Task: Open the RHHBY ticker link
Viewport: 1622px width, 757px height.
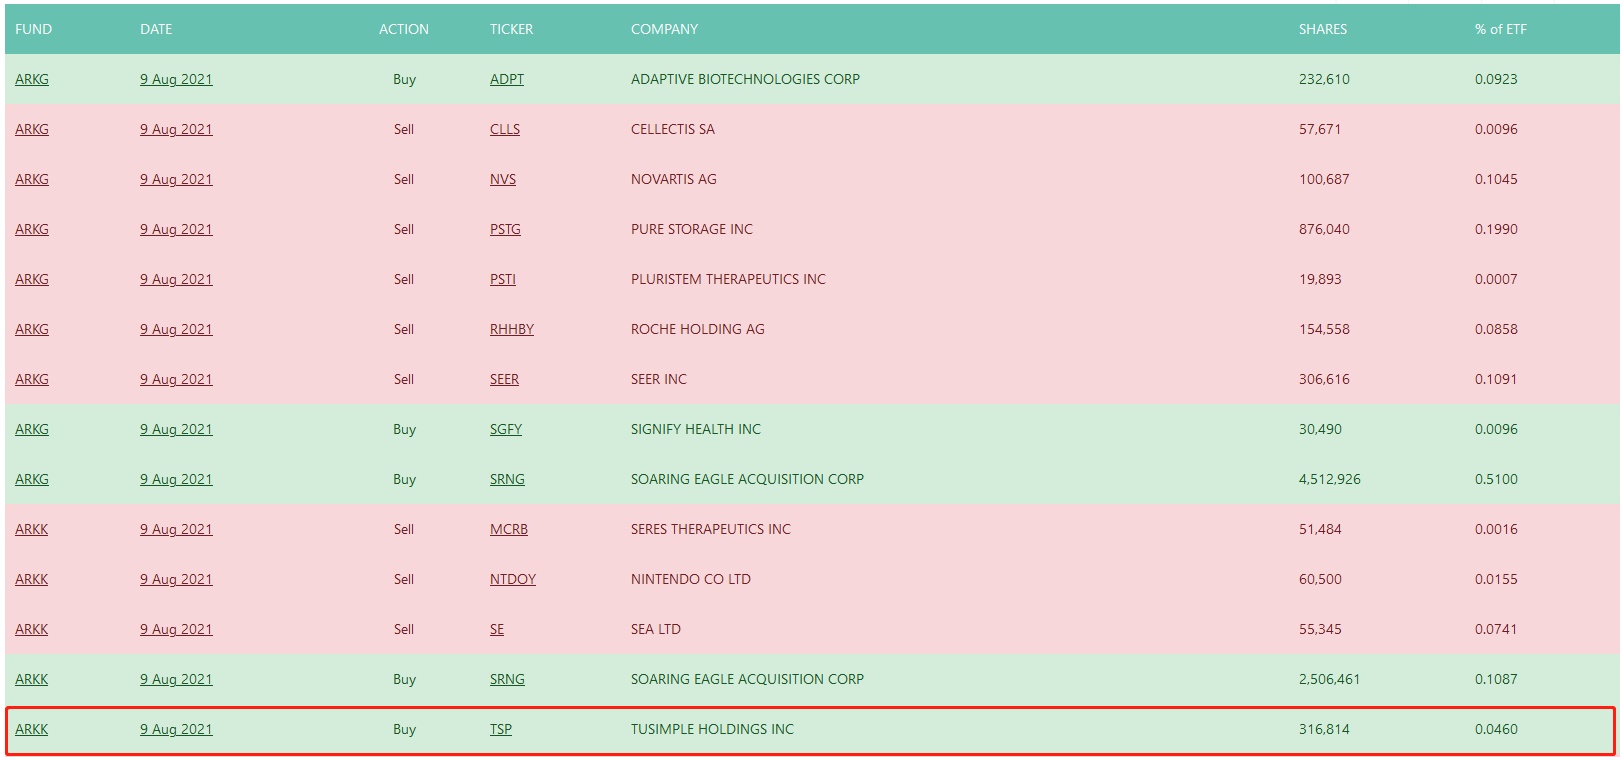Action: tap(512, 329)
